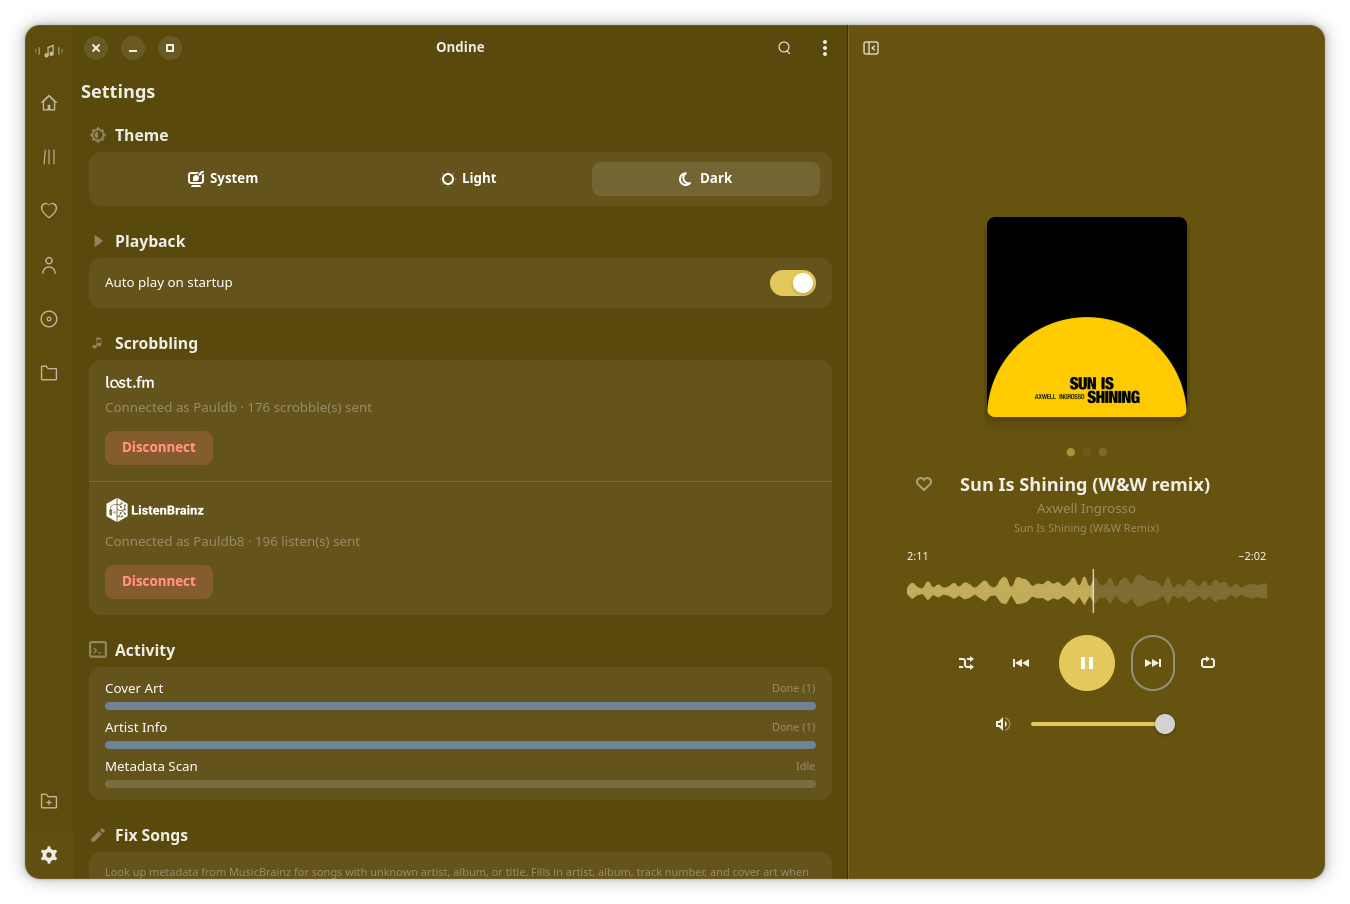Switch theme to System

coord(223,178)
